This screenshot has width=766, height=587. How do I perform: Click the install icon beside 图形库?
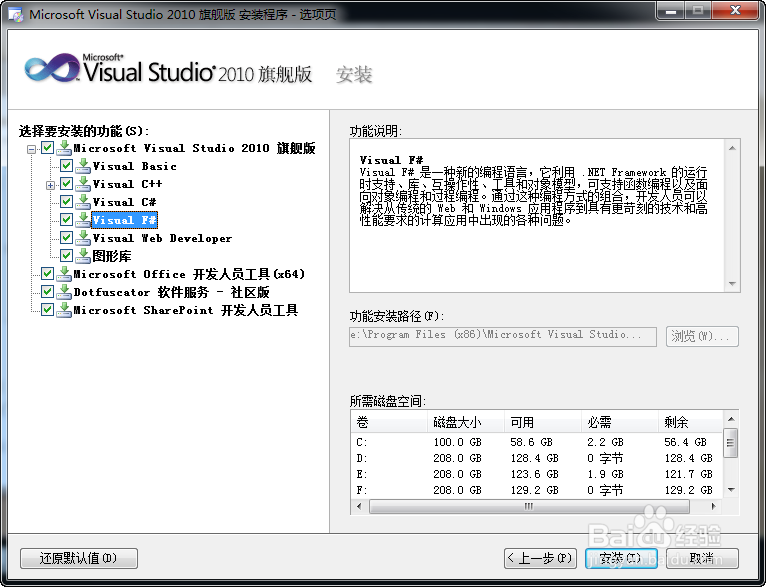83,256
